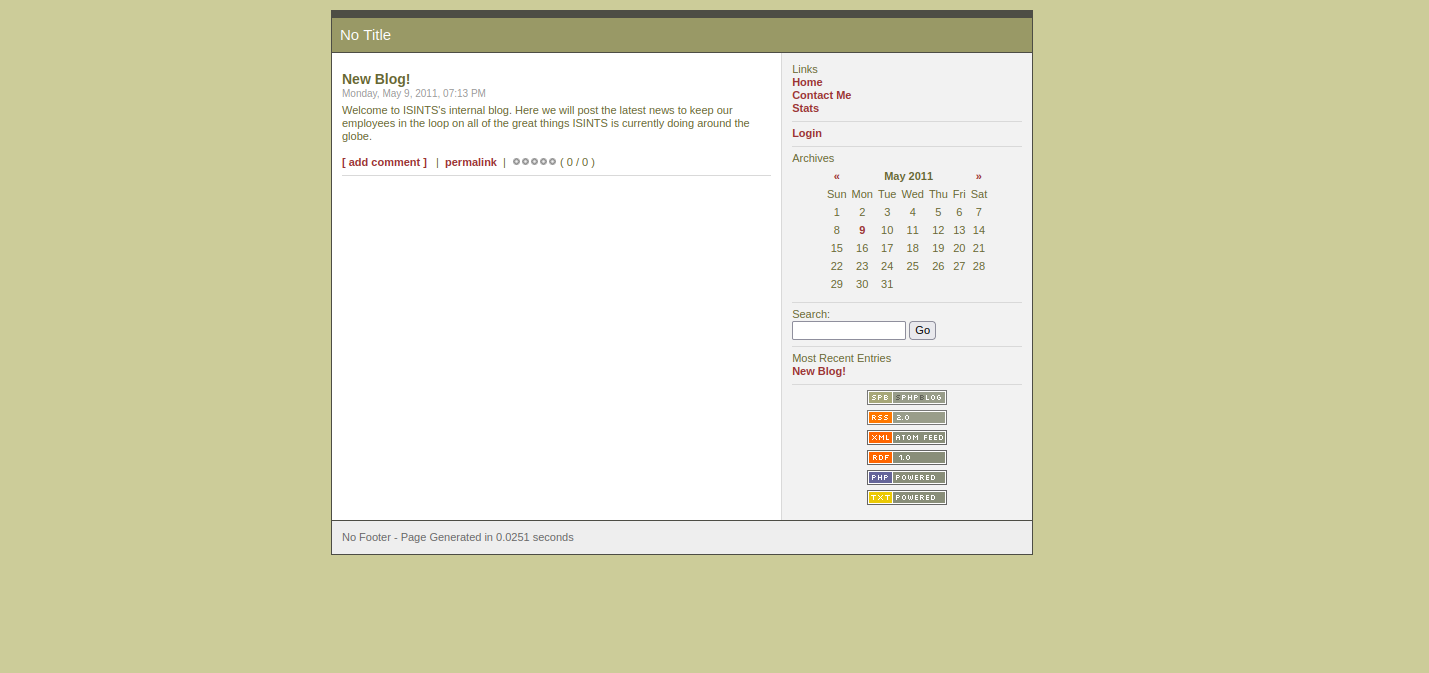
Task: Click calendar day 28
Action: pos(979,266)
